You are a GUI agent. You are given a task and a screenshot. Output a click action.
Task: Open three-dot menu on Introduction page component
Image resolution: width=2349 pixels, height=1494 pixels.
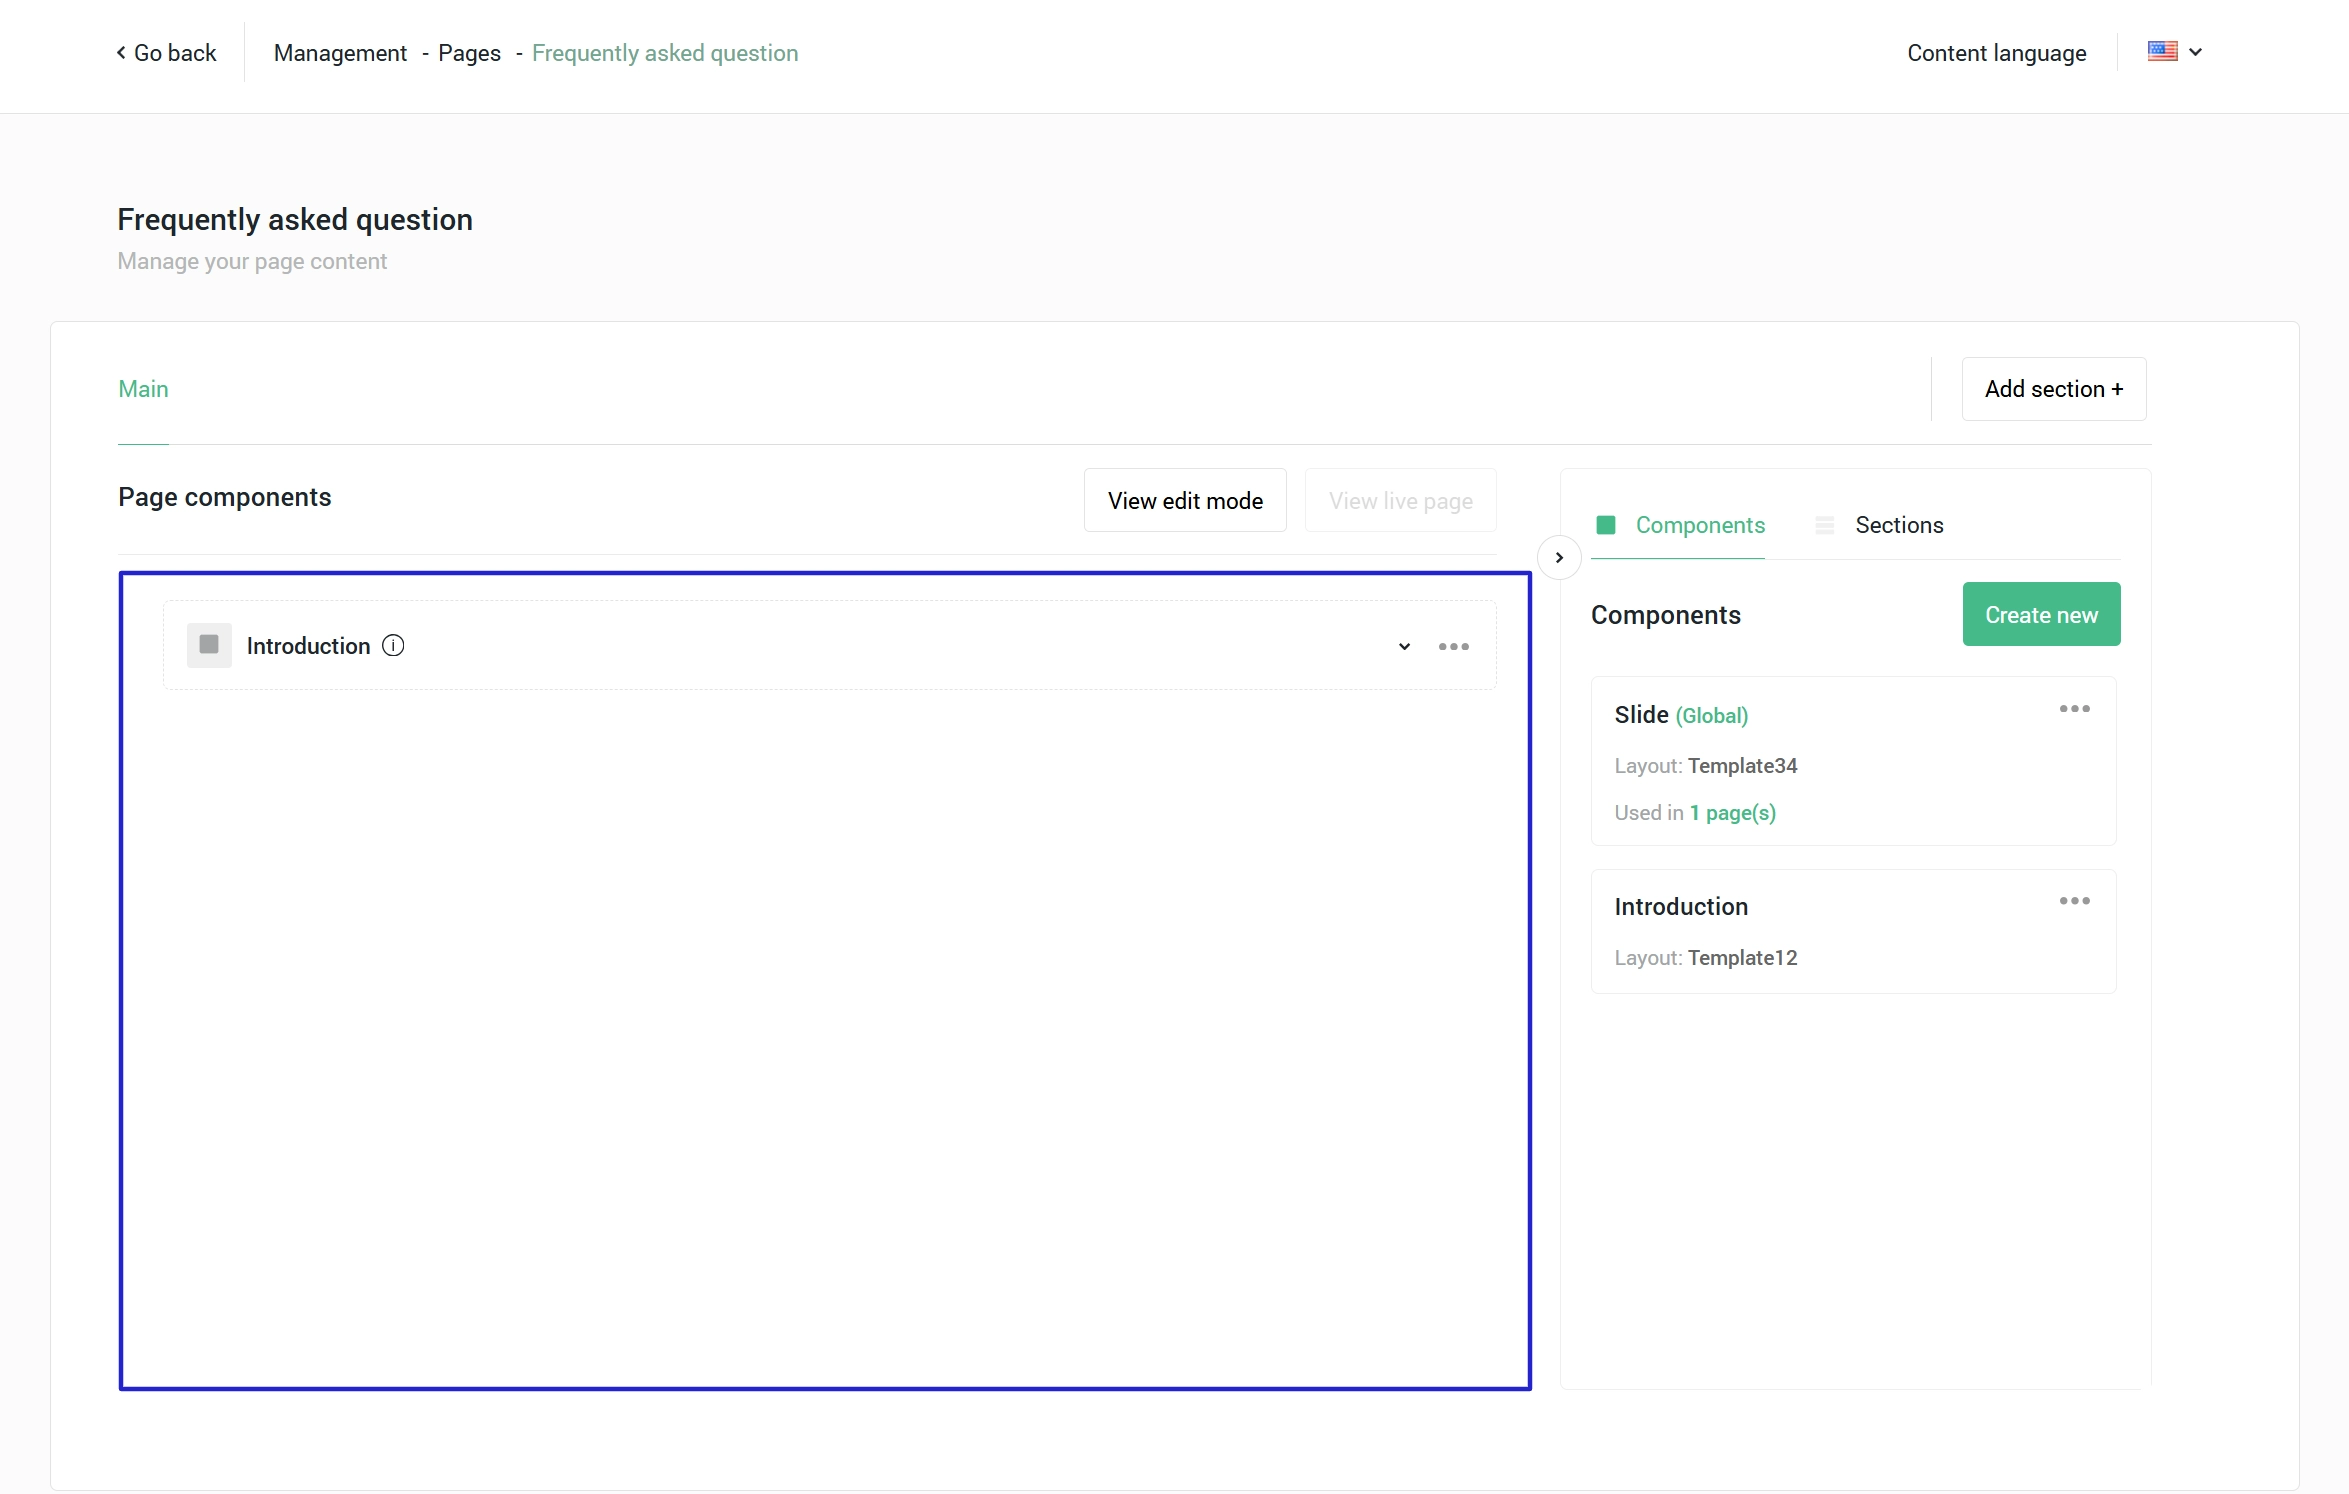click(1453, 647)
